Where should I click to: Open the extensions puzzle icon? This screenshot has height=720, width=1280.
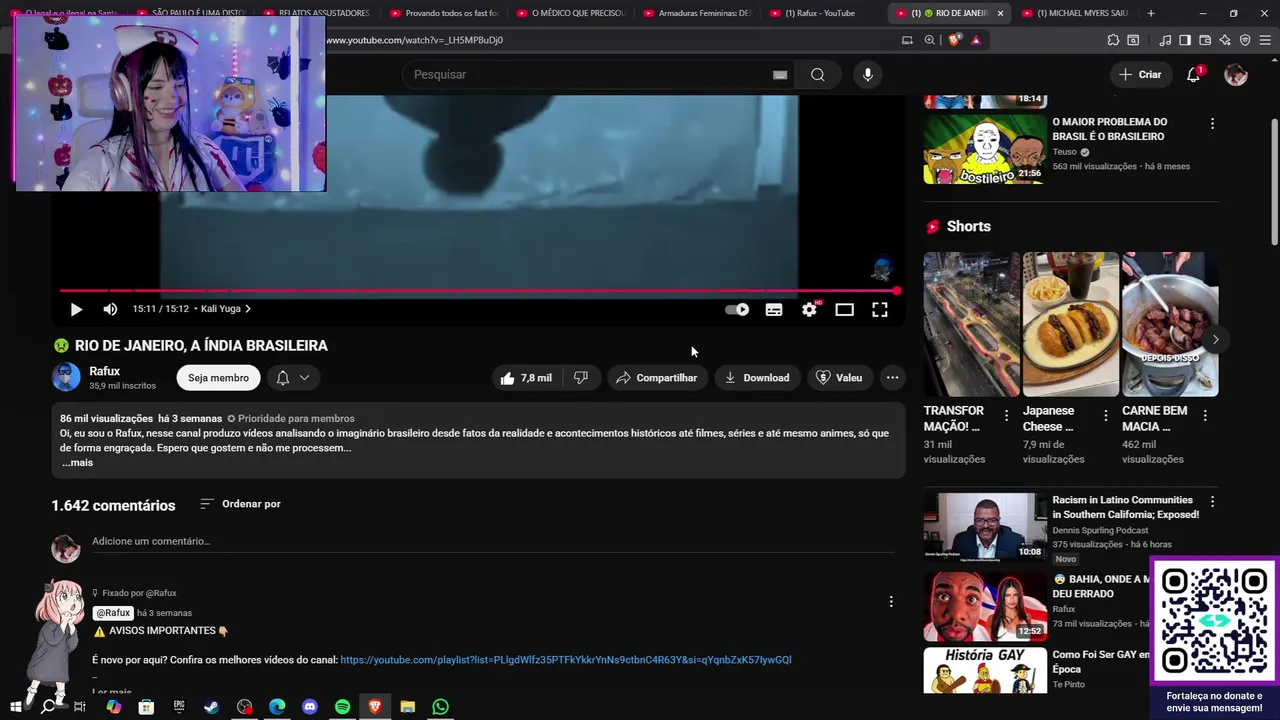click(x=1113, y=40)
